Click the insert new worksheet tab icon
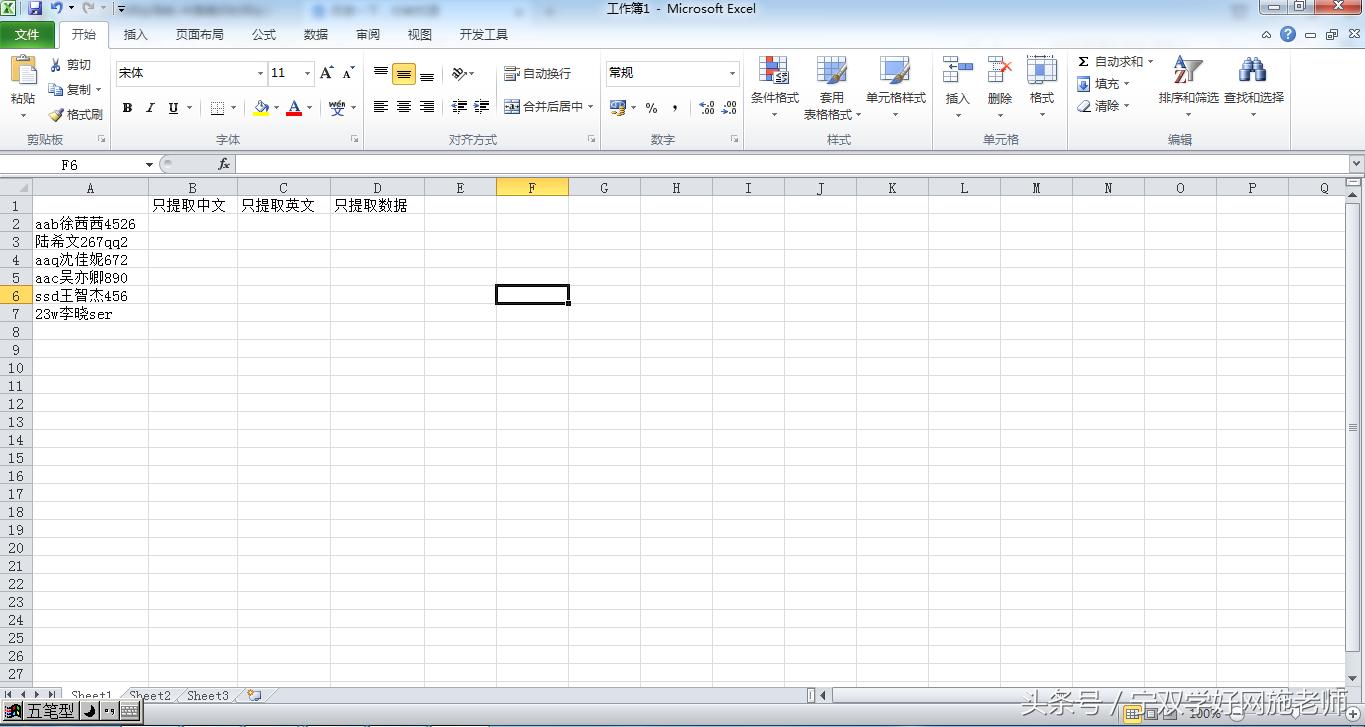1365x727 pixels. (254, 695)
